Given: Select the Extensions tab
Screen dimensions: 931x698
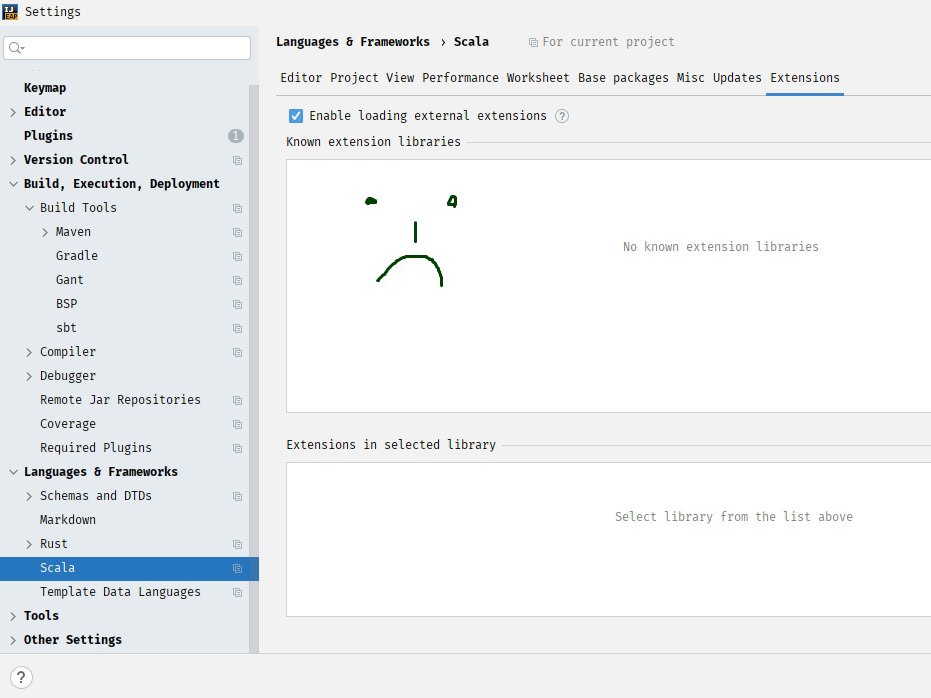Looking at the screenshot, I should click(x=805, y=78).
